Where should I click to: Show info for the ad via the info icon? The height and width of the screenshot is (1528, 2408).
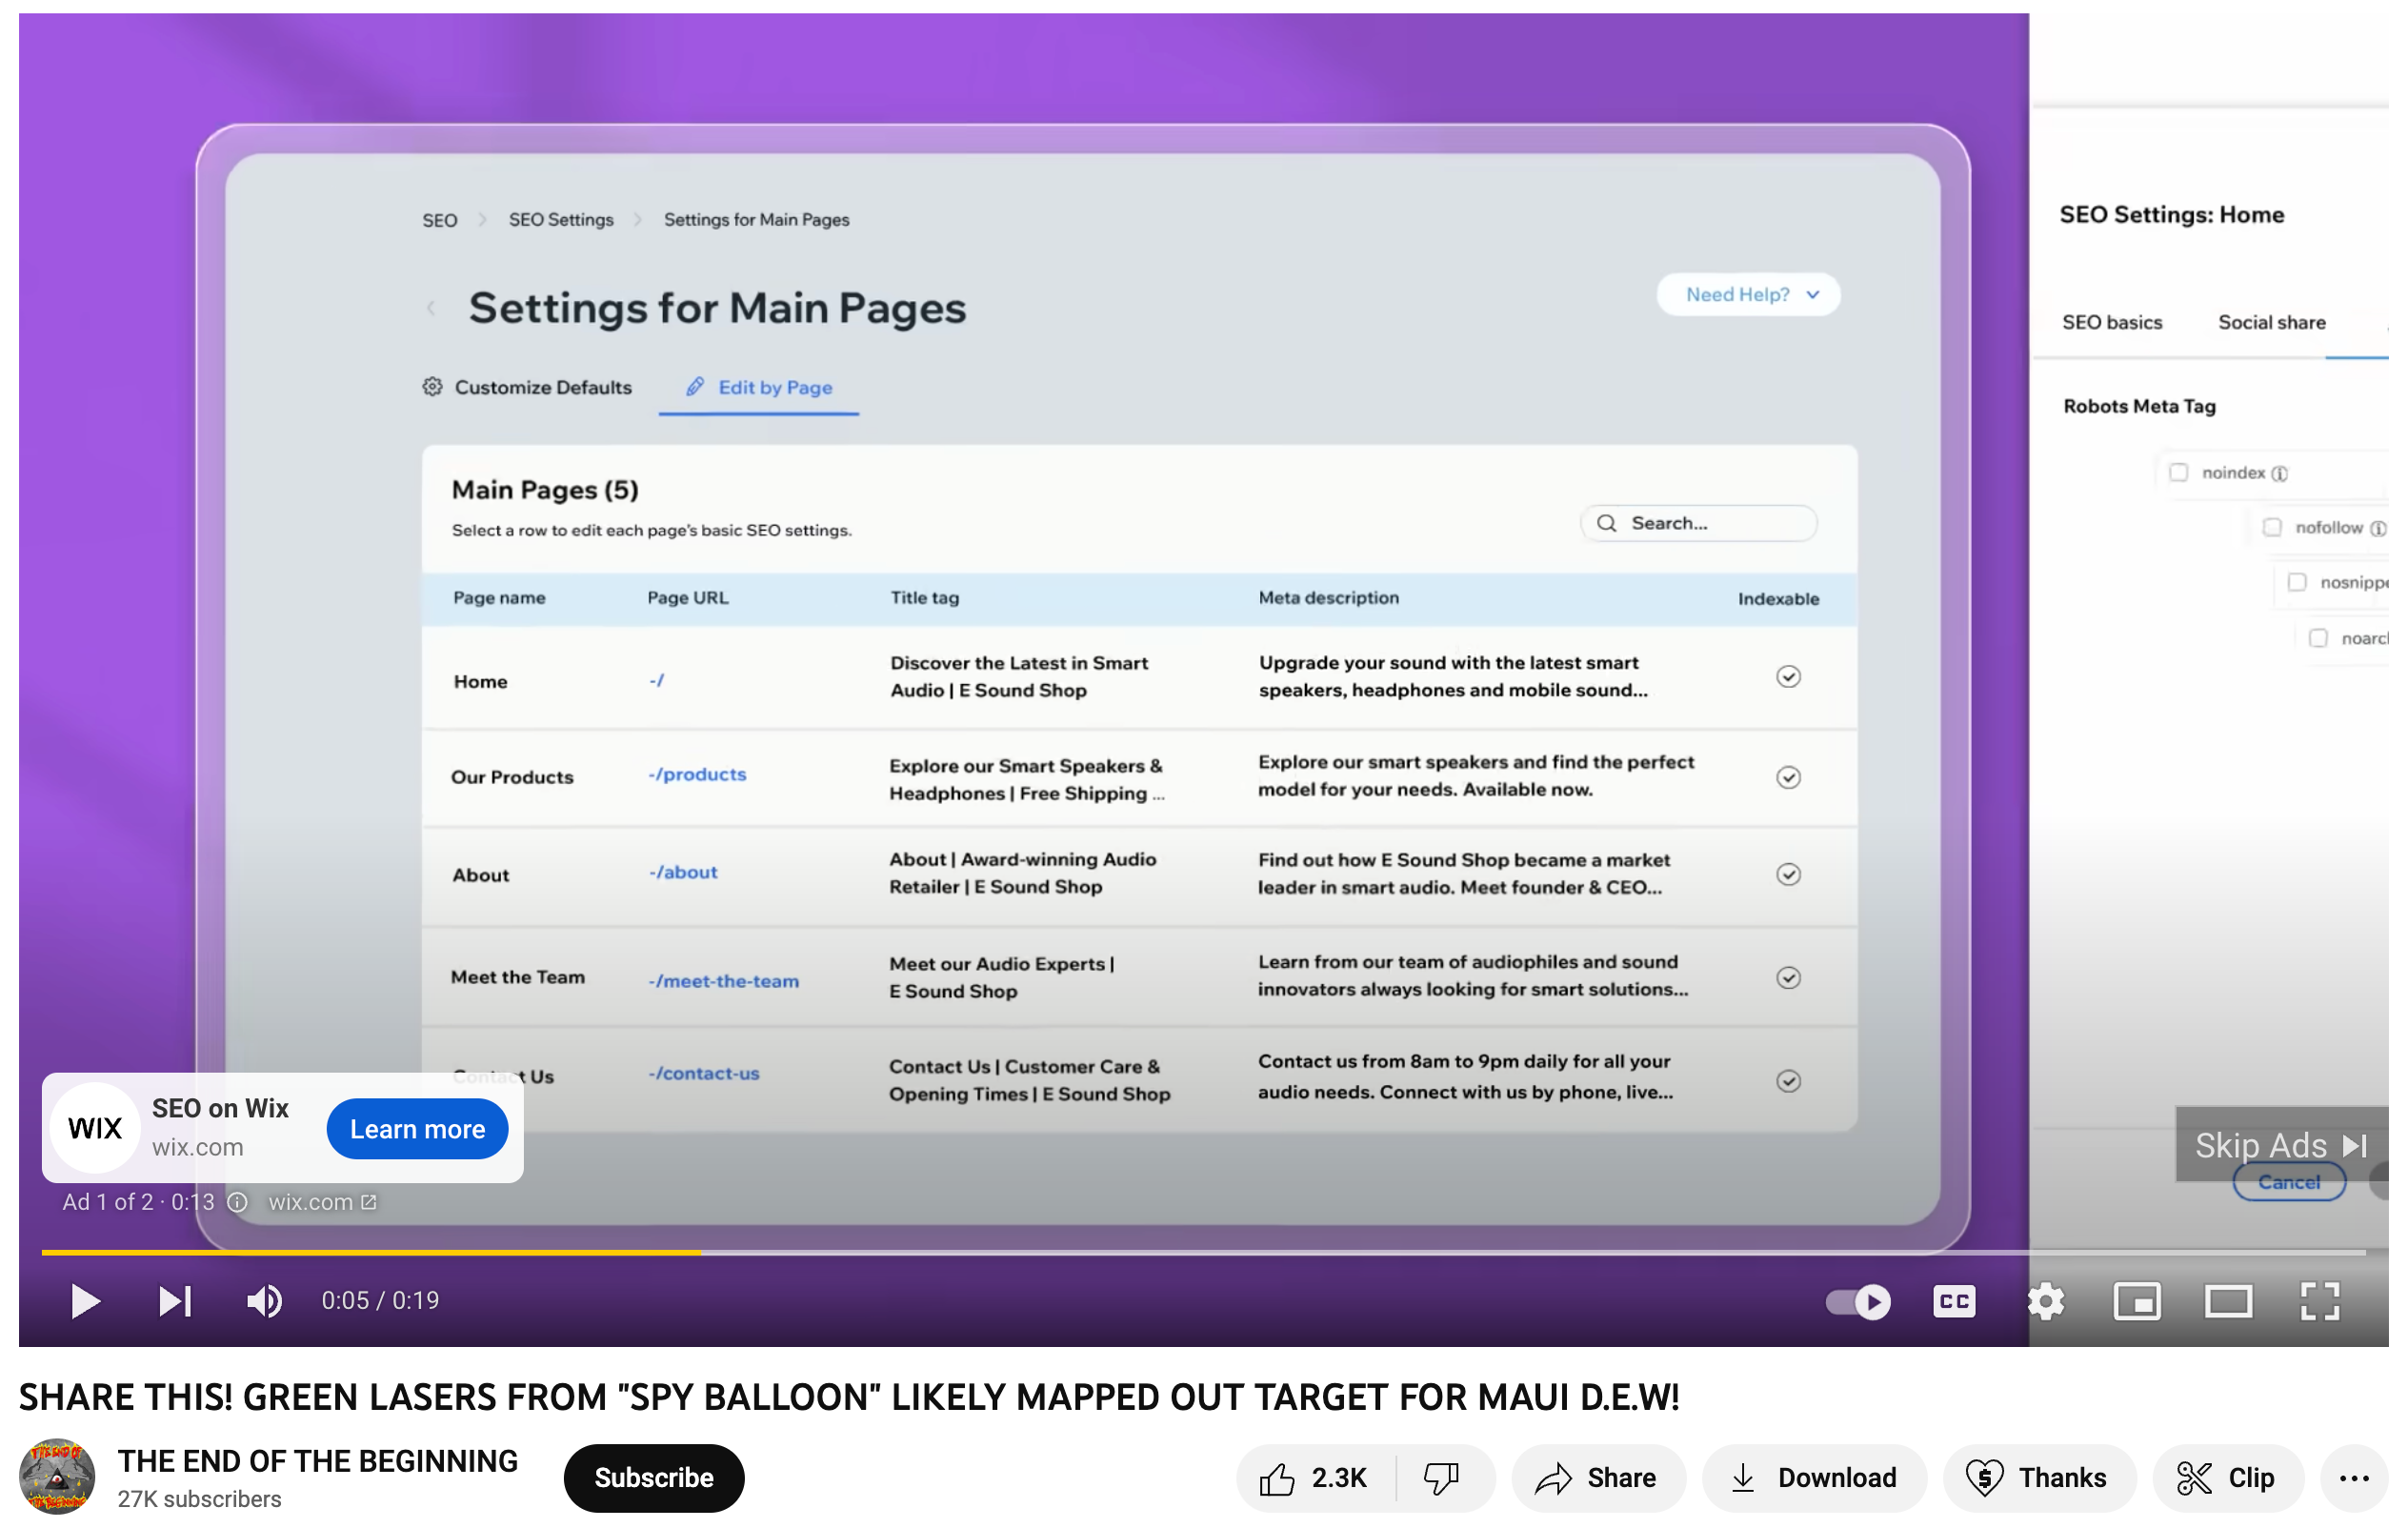click(236, 1203)
